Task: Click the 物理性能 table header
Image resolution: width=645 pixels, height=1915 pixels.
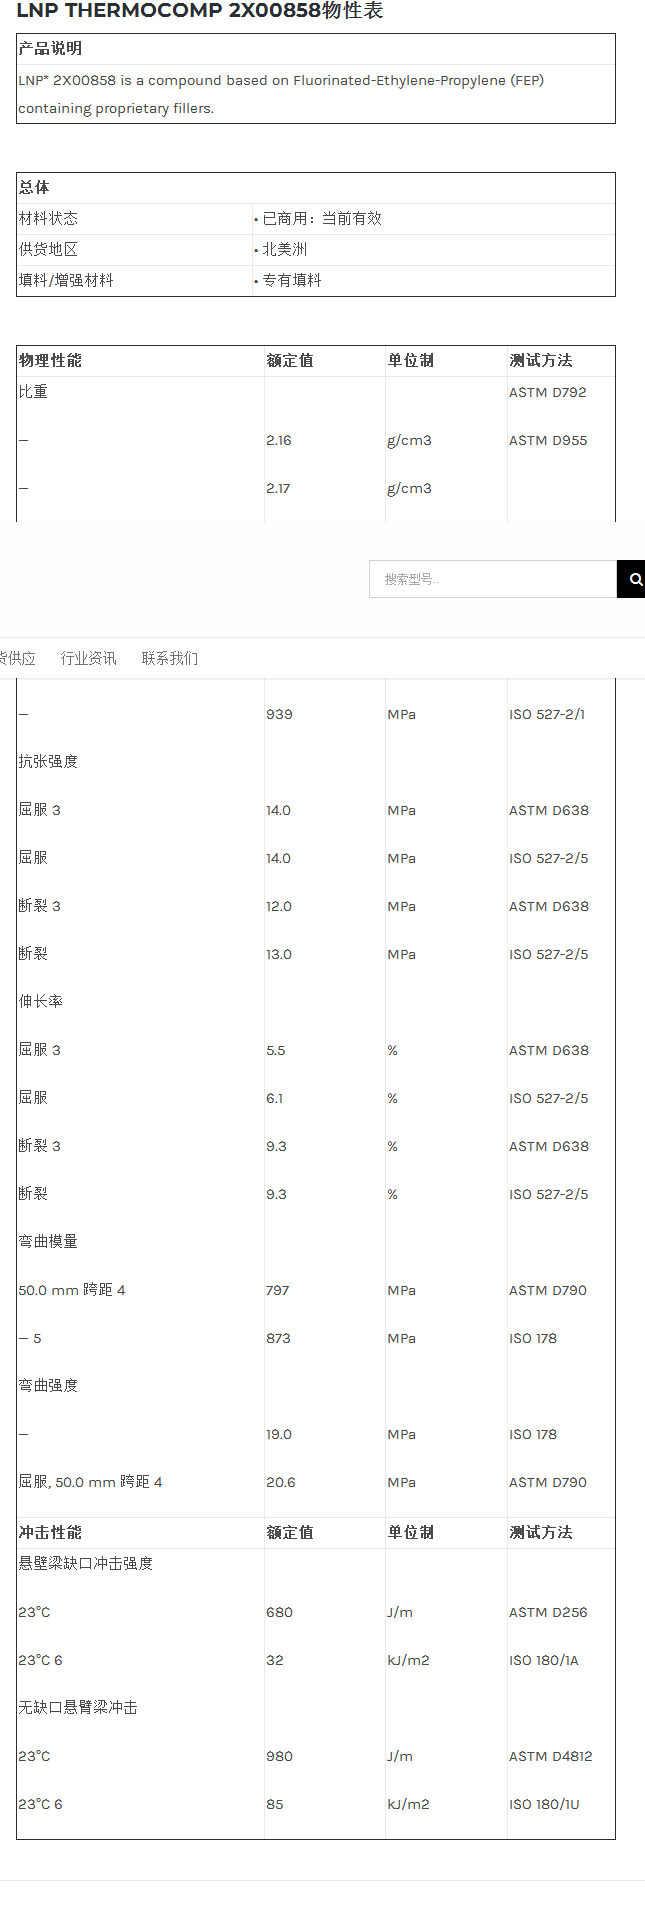Action: 50,360
